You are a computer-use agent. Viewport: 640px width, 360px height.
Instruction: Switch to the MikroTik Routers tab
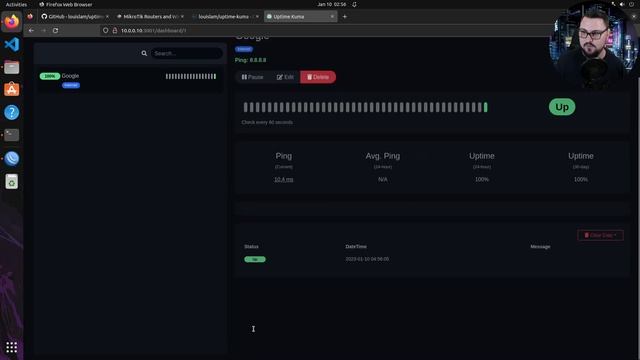tap(150, 17)
